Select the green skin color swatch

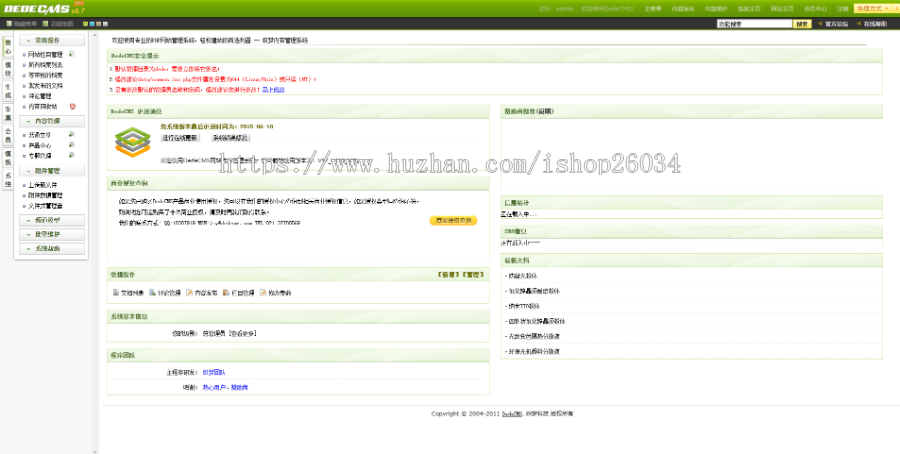[x=86, y=24]
